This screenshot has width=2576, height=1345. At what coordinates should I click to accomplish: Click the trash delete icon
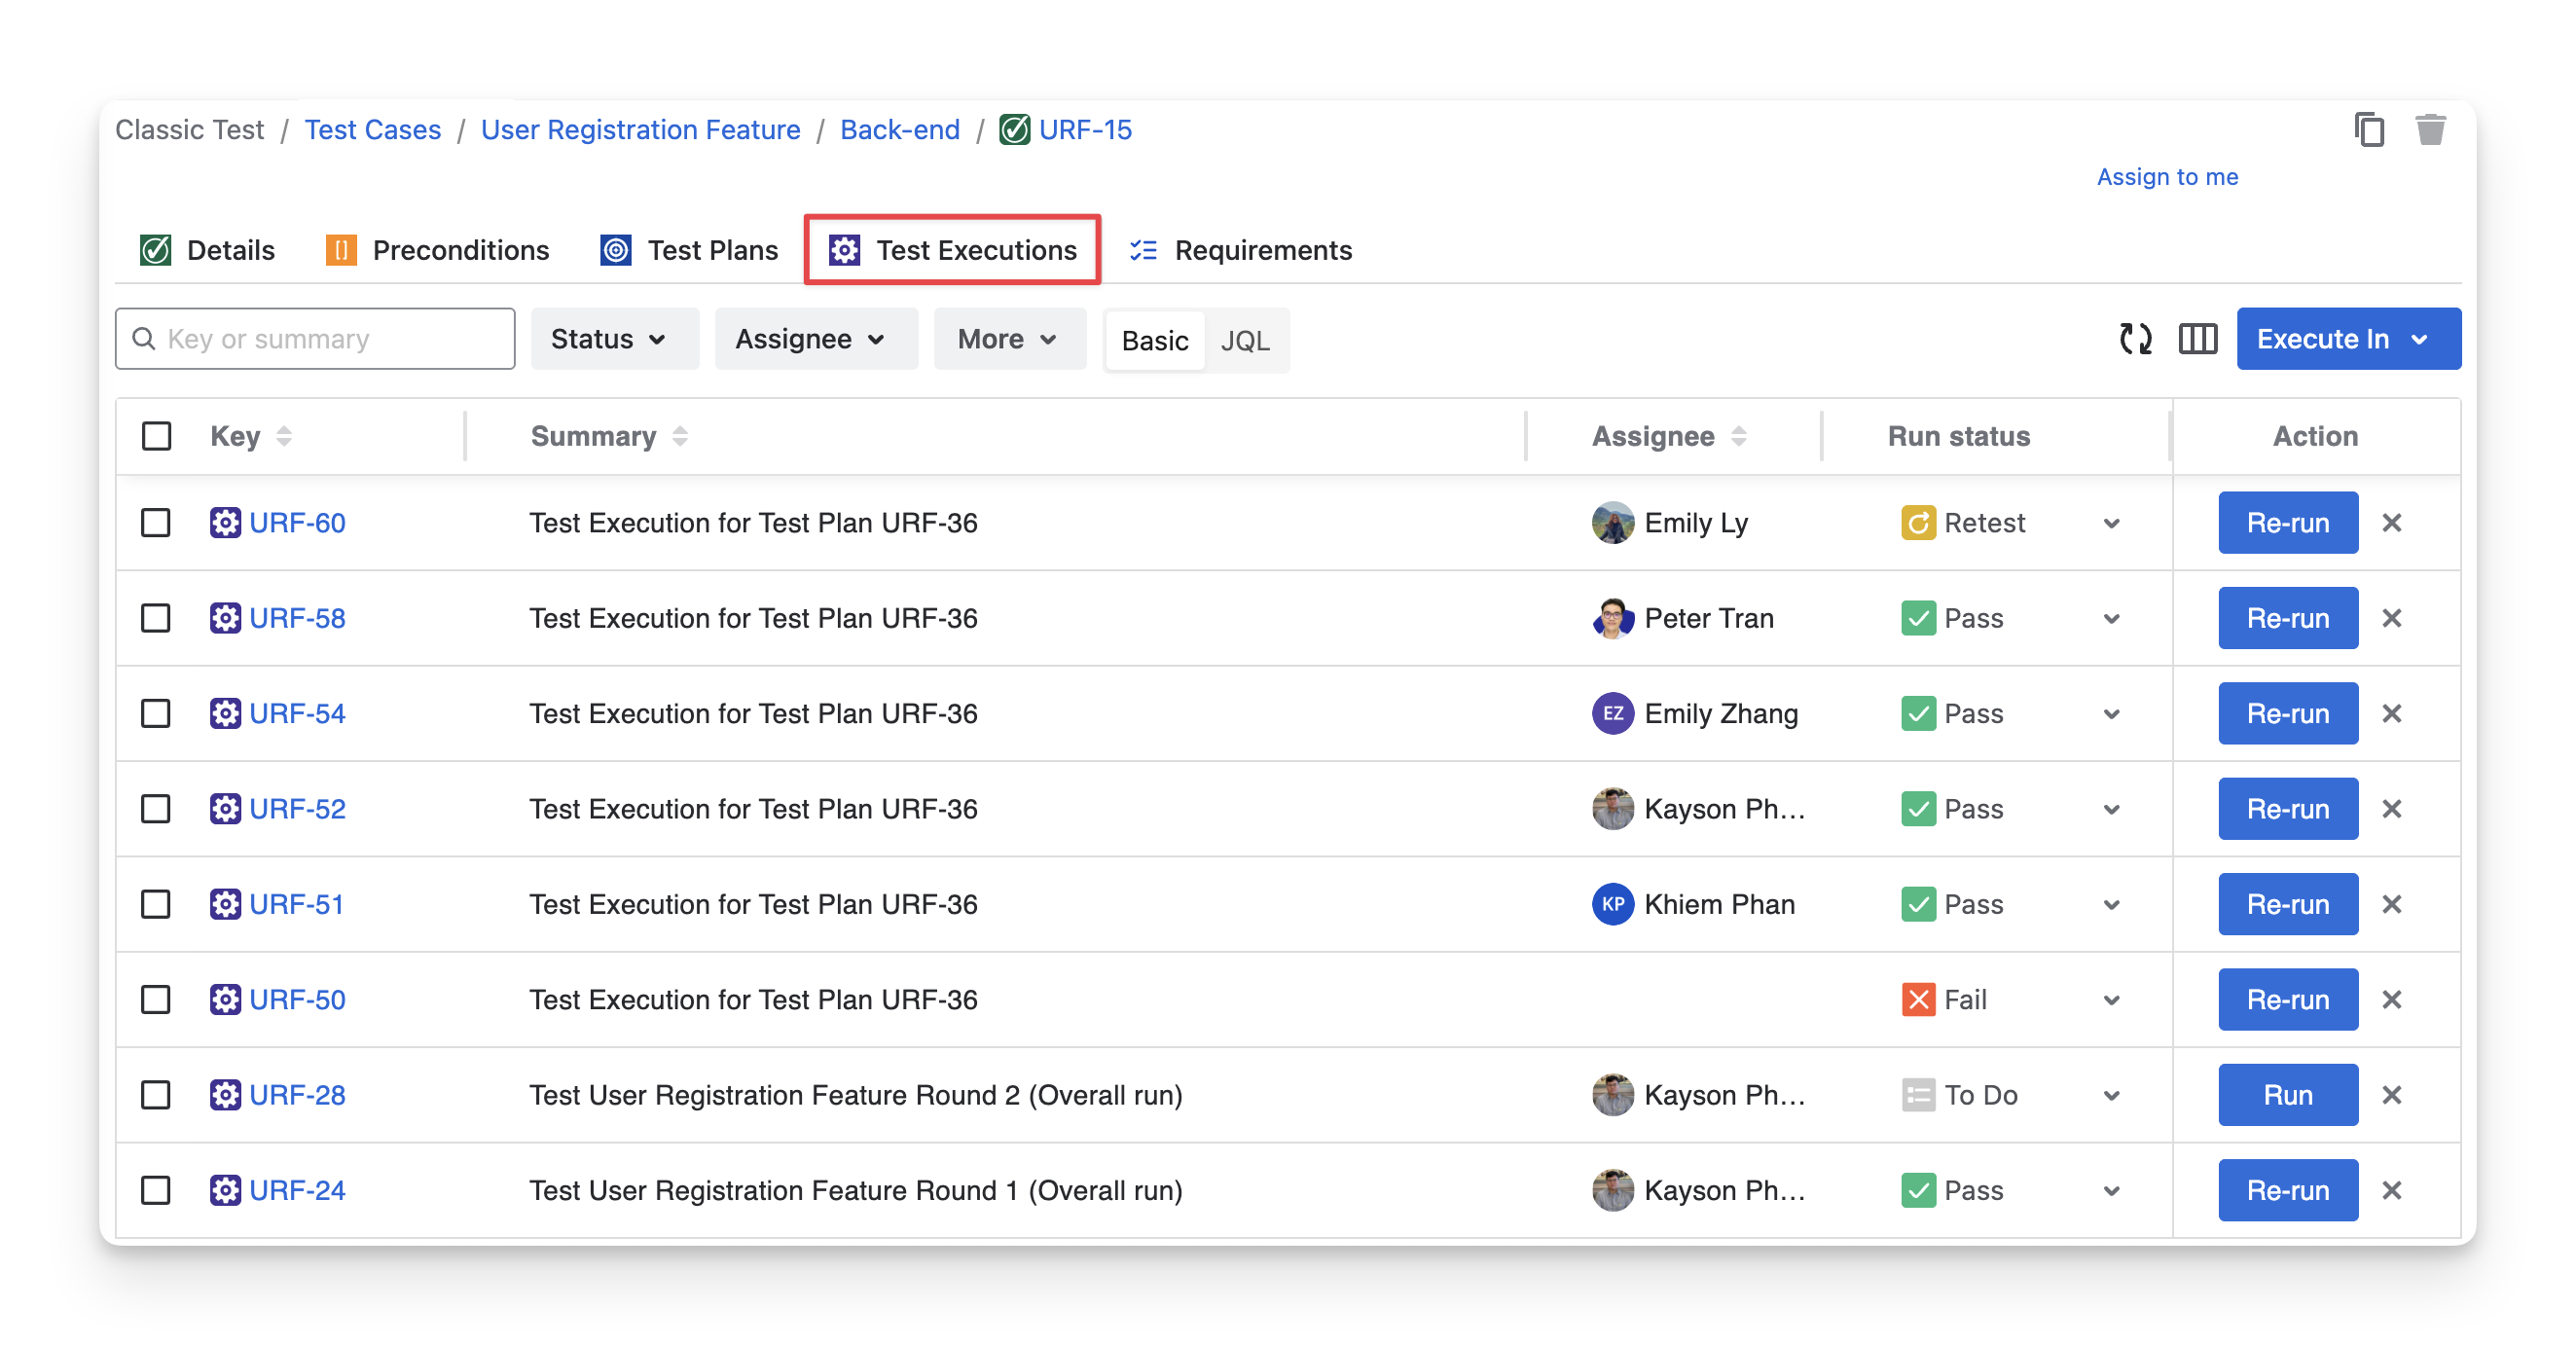pos(2430,130)
